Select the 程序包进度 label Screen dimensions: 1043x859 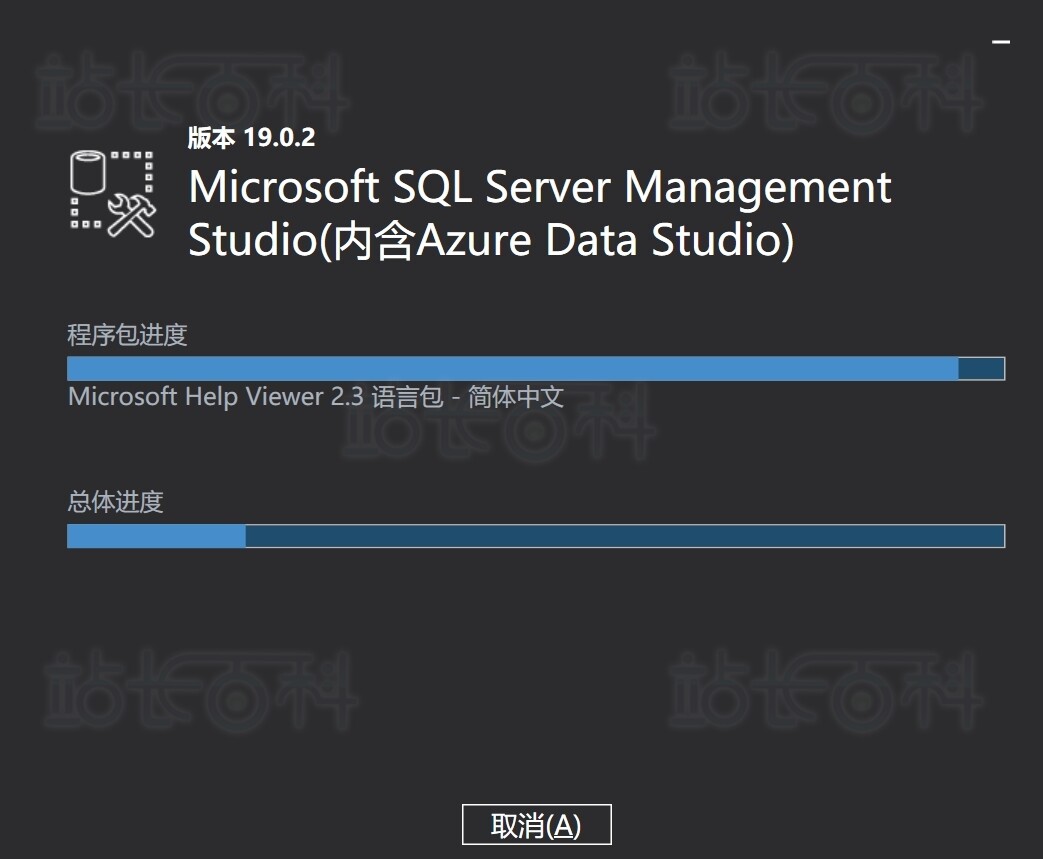point(127,335)
